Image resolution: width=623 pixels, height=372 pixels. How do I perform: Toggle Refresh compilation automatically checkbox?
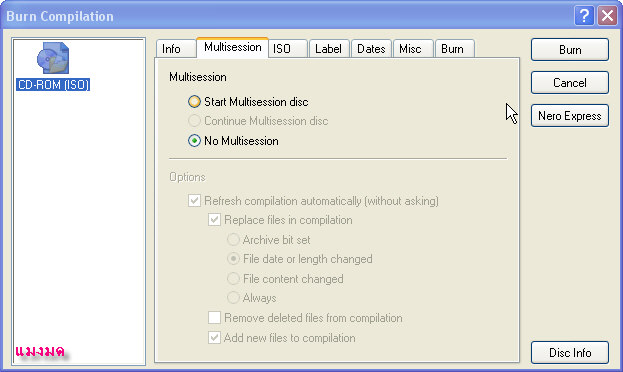pyautogui.click(x=194, y=201)
